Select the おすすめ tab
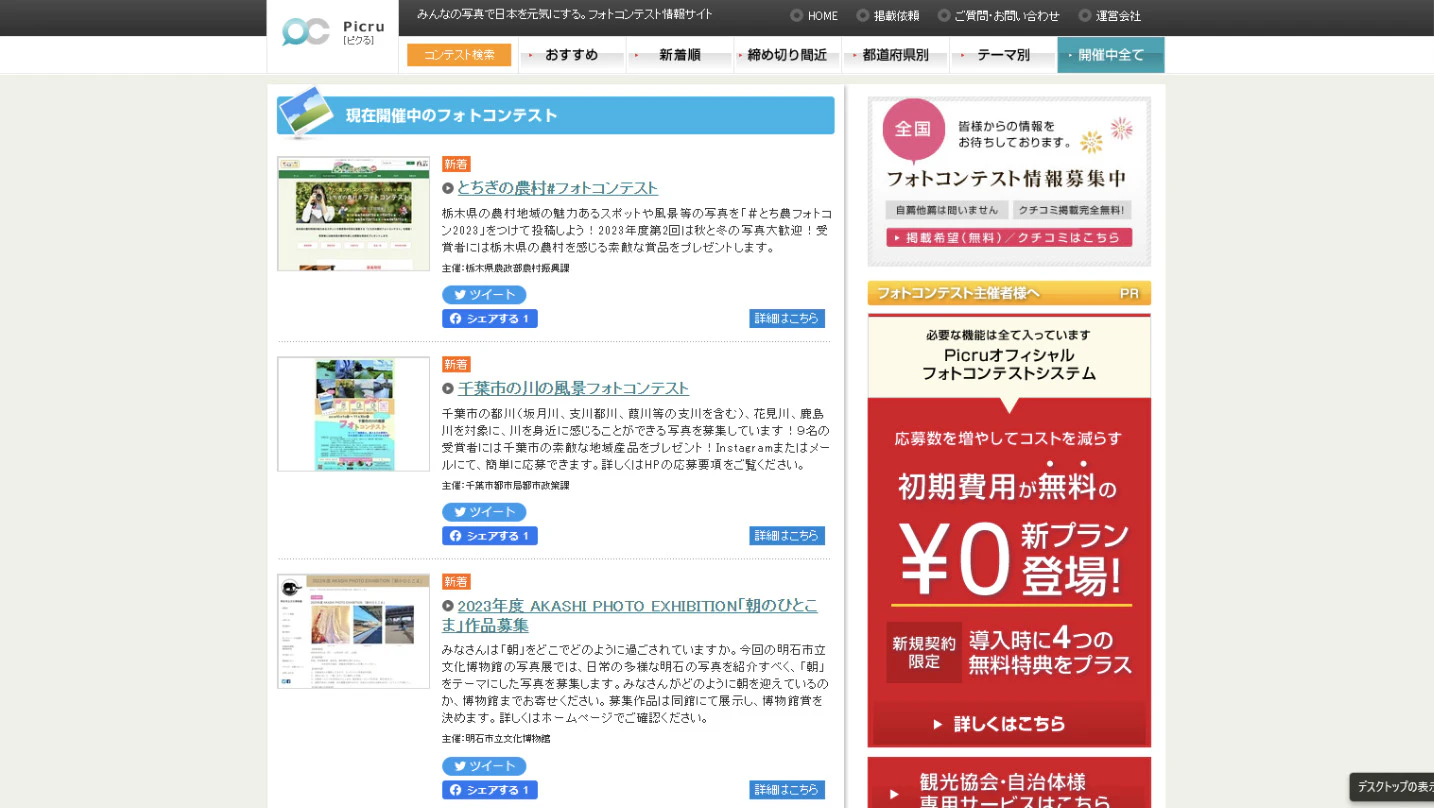 click(572, 55)
